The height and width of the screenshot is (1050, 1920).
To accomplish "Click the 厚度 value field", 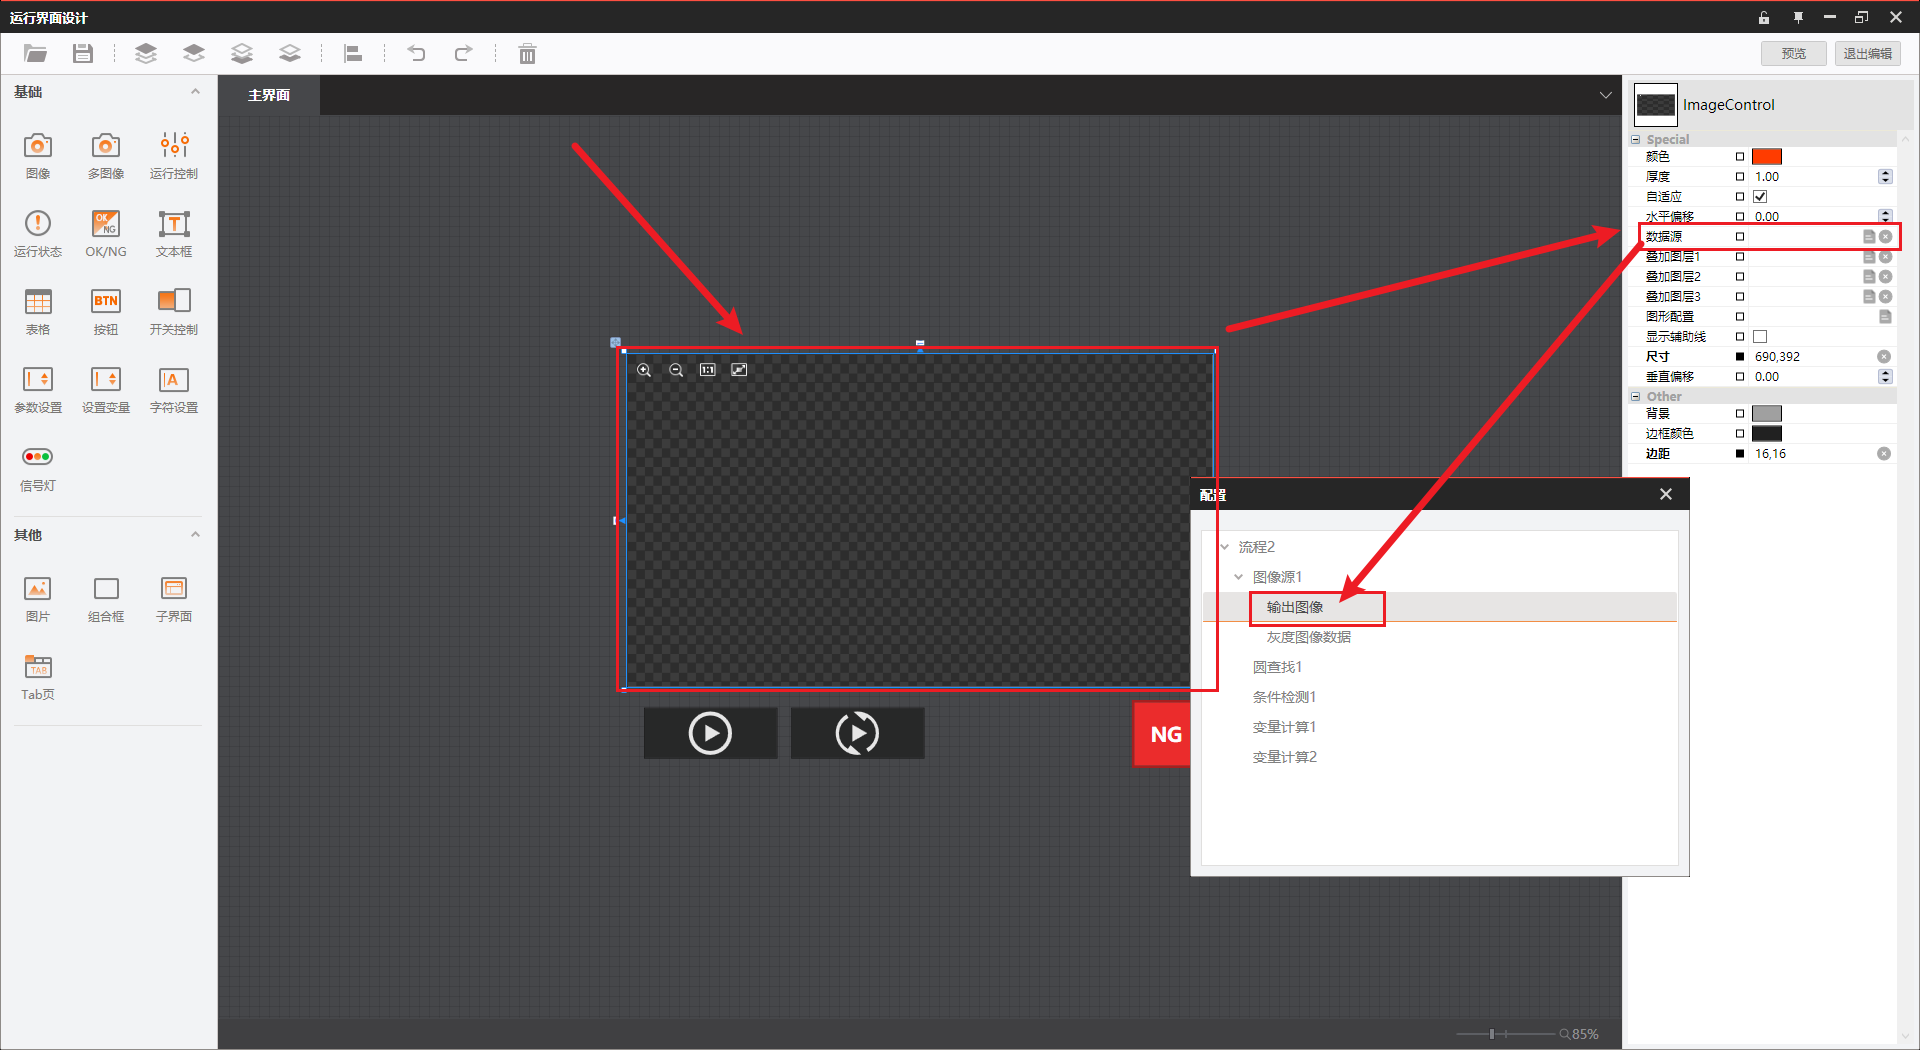I will click(1810, 177).
